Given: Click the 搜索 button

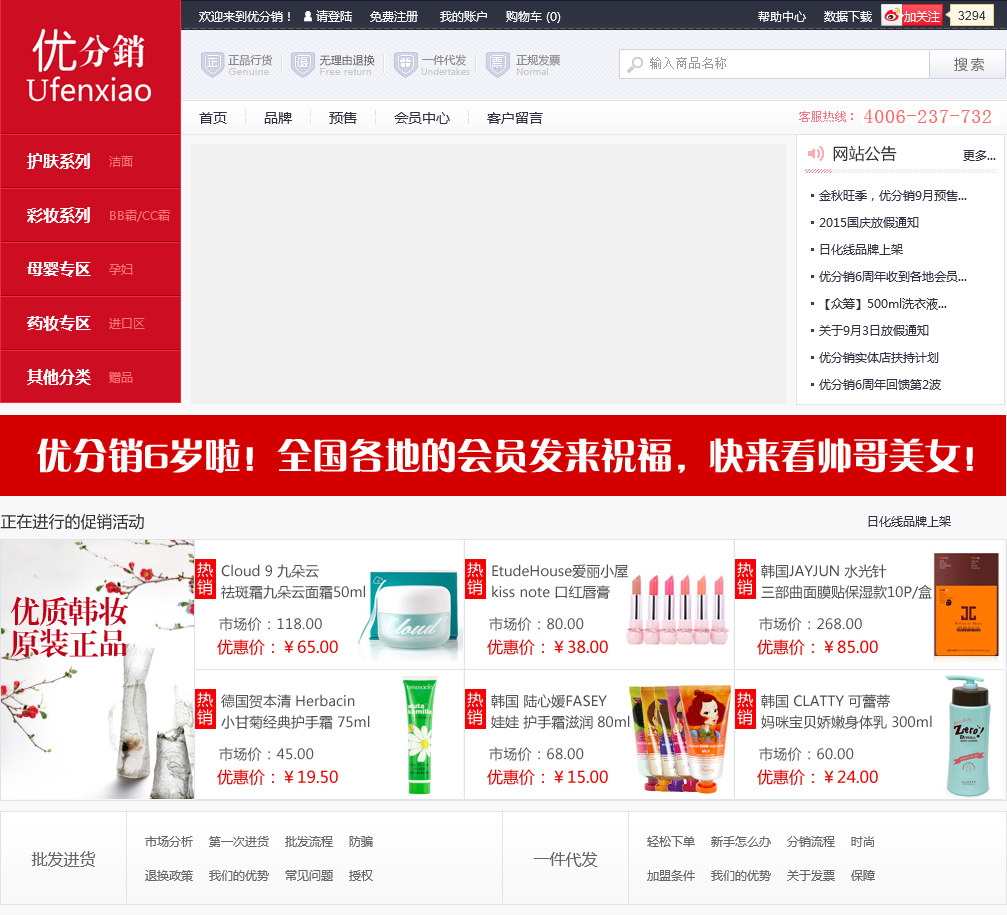Looking at the screenshot, I should pyautogui.click(x=968, y=64).
